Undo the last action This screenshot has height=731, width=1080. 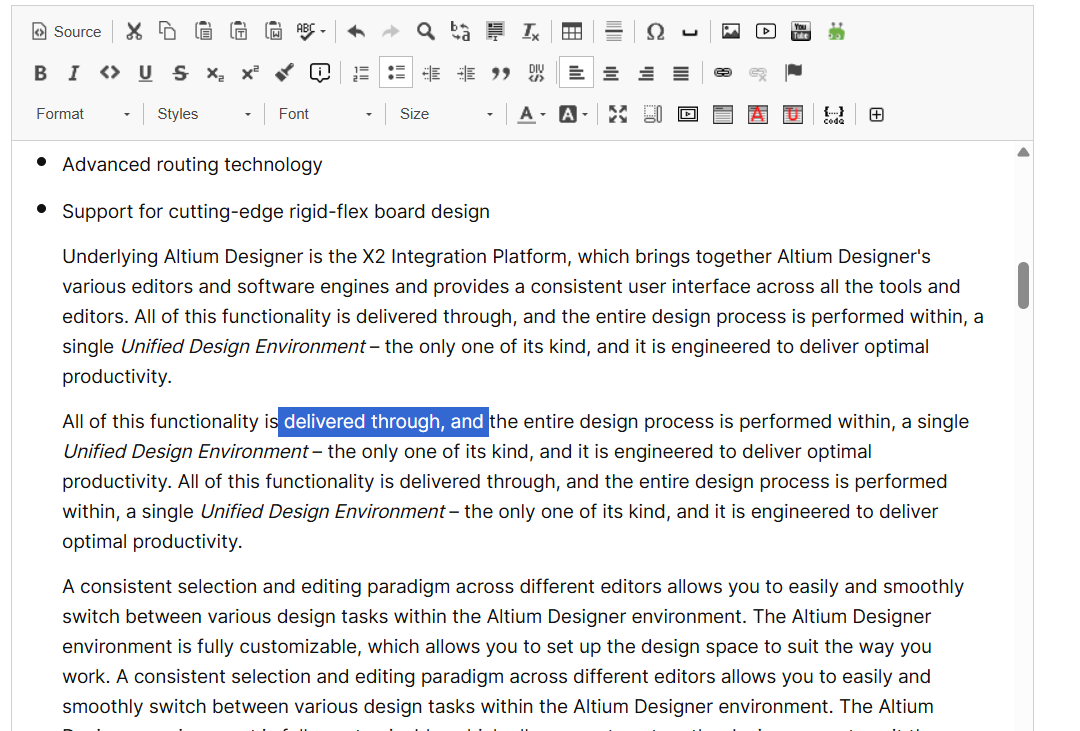[x=356, y=32]
